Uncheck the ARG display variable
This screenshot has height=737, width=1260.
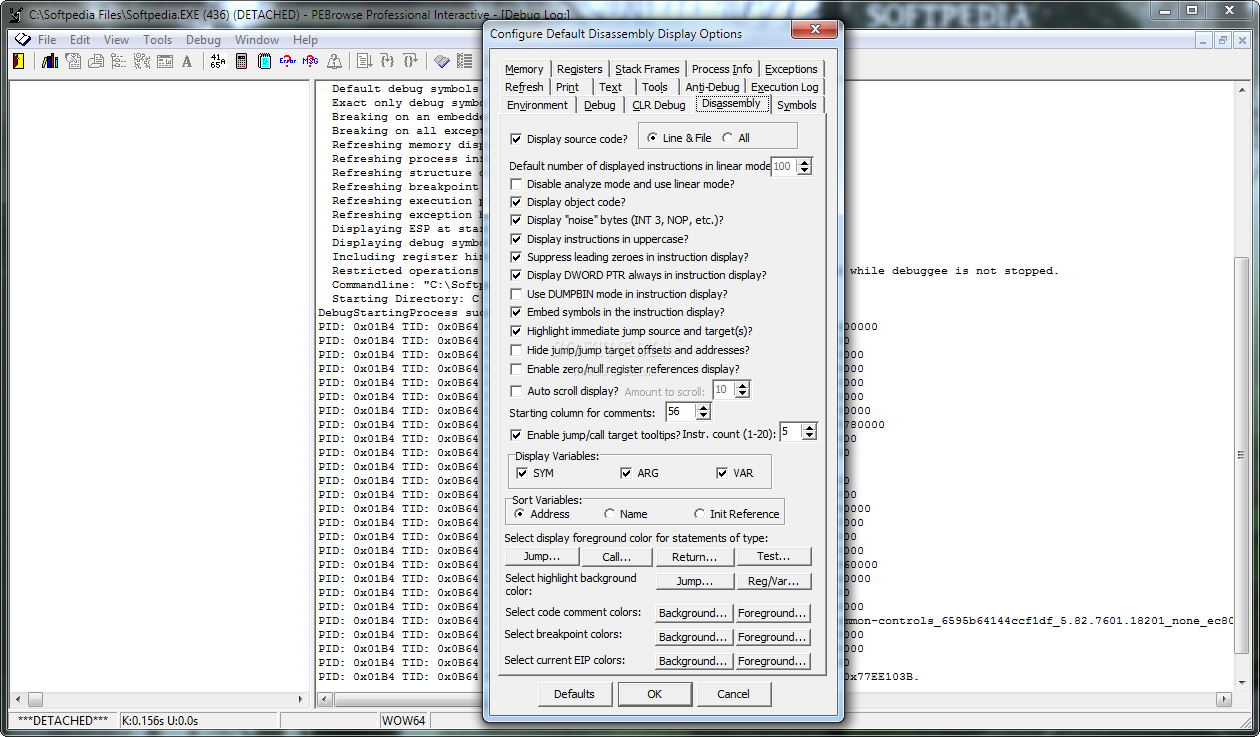[x=626, y=473]
